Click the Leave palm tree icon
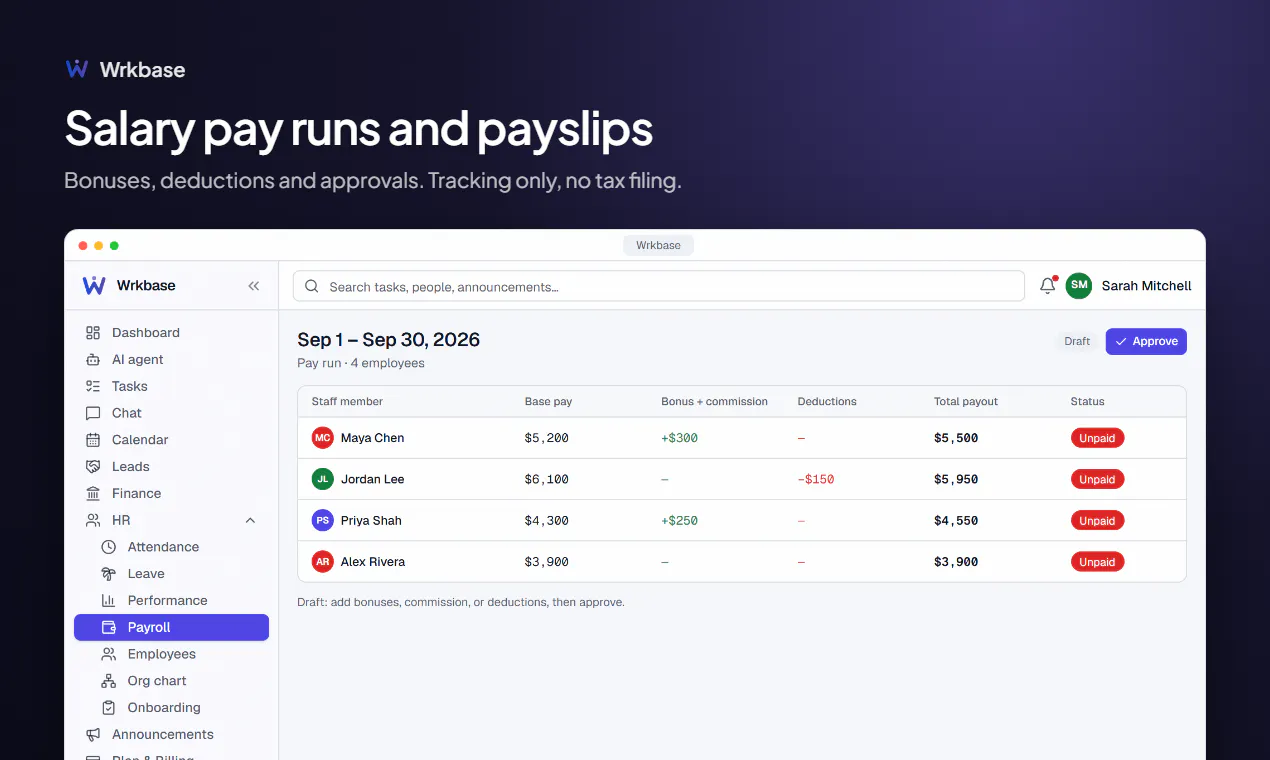This screenshot has height=760, width=1270. pyautogui.click(x=109, y=574)
